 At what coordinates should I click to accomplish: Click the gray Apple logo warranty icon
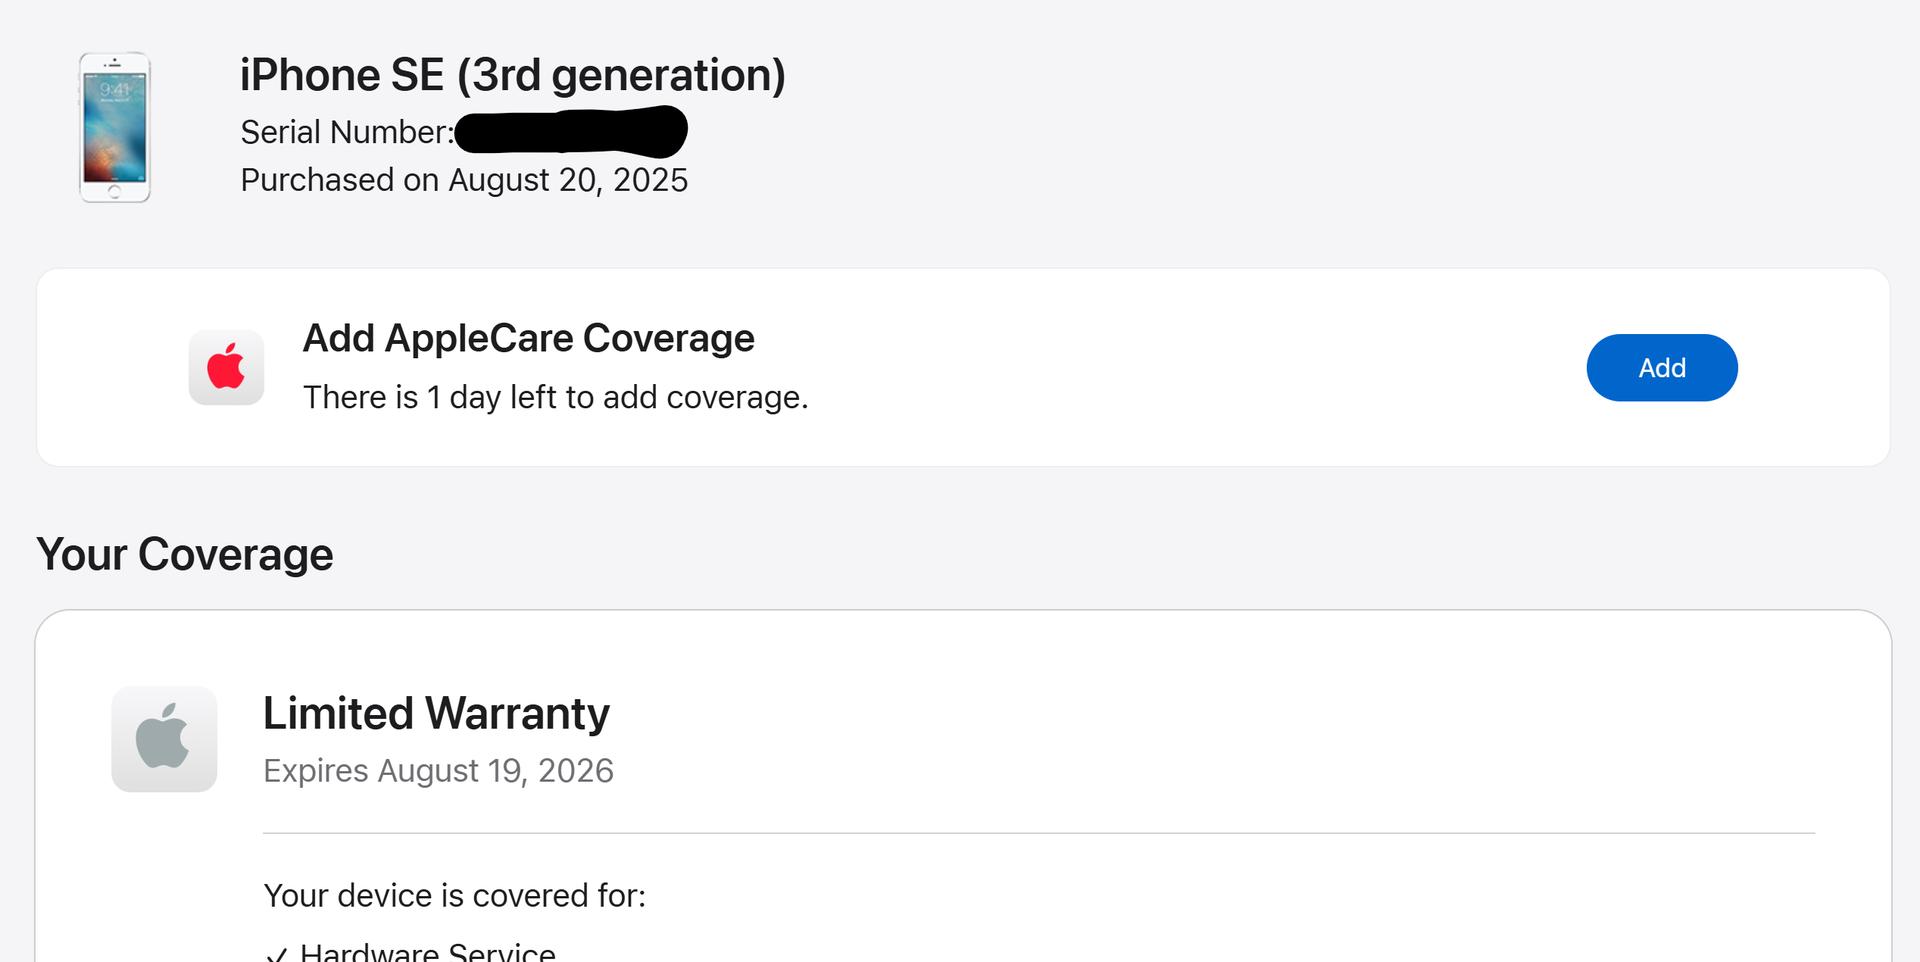click(164, 739)
